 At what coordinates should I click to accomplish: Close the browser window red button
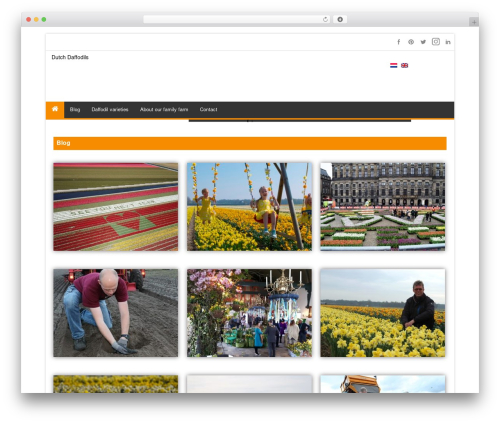pyautogui.click(x=29, y=20)
